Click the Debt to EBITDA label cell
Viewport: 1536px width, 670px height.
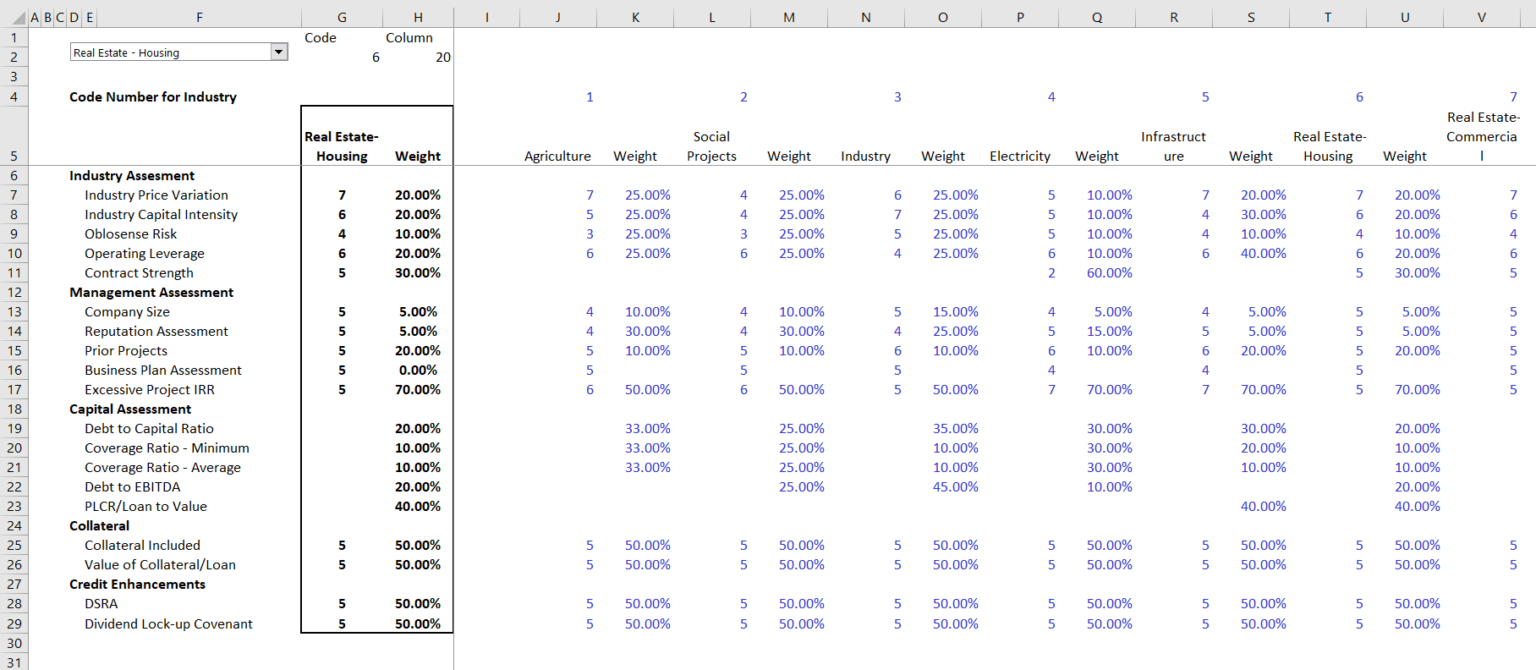129,486
